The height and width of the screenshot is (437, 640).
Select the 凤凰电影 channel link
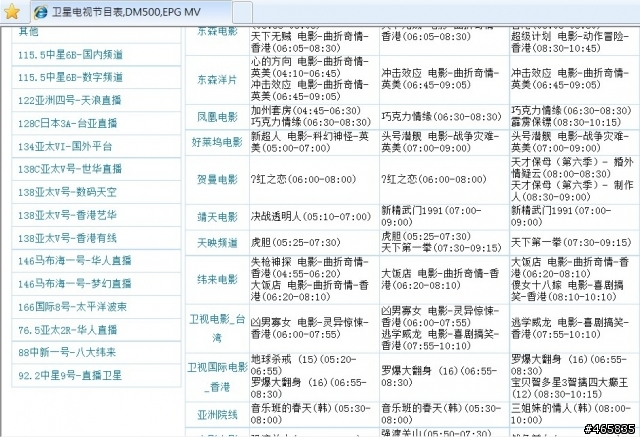click(x=217, y=117)
